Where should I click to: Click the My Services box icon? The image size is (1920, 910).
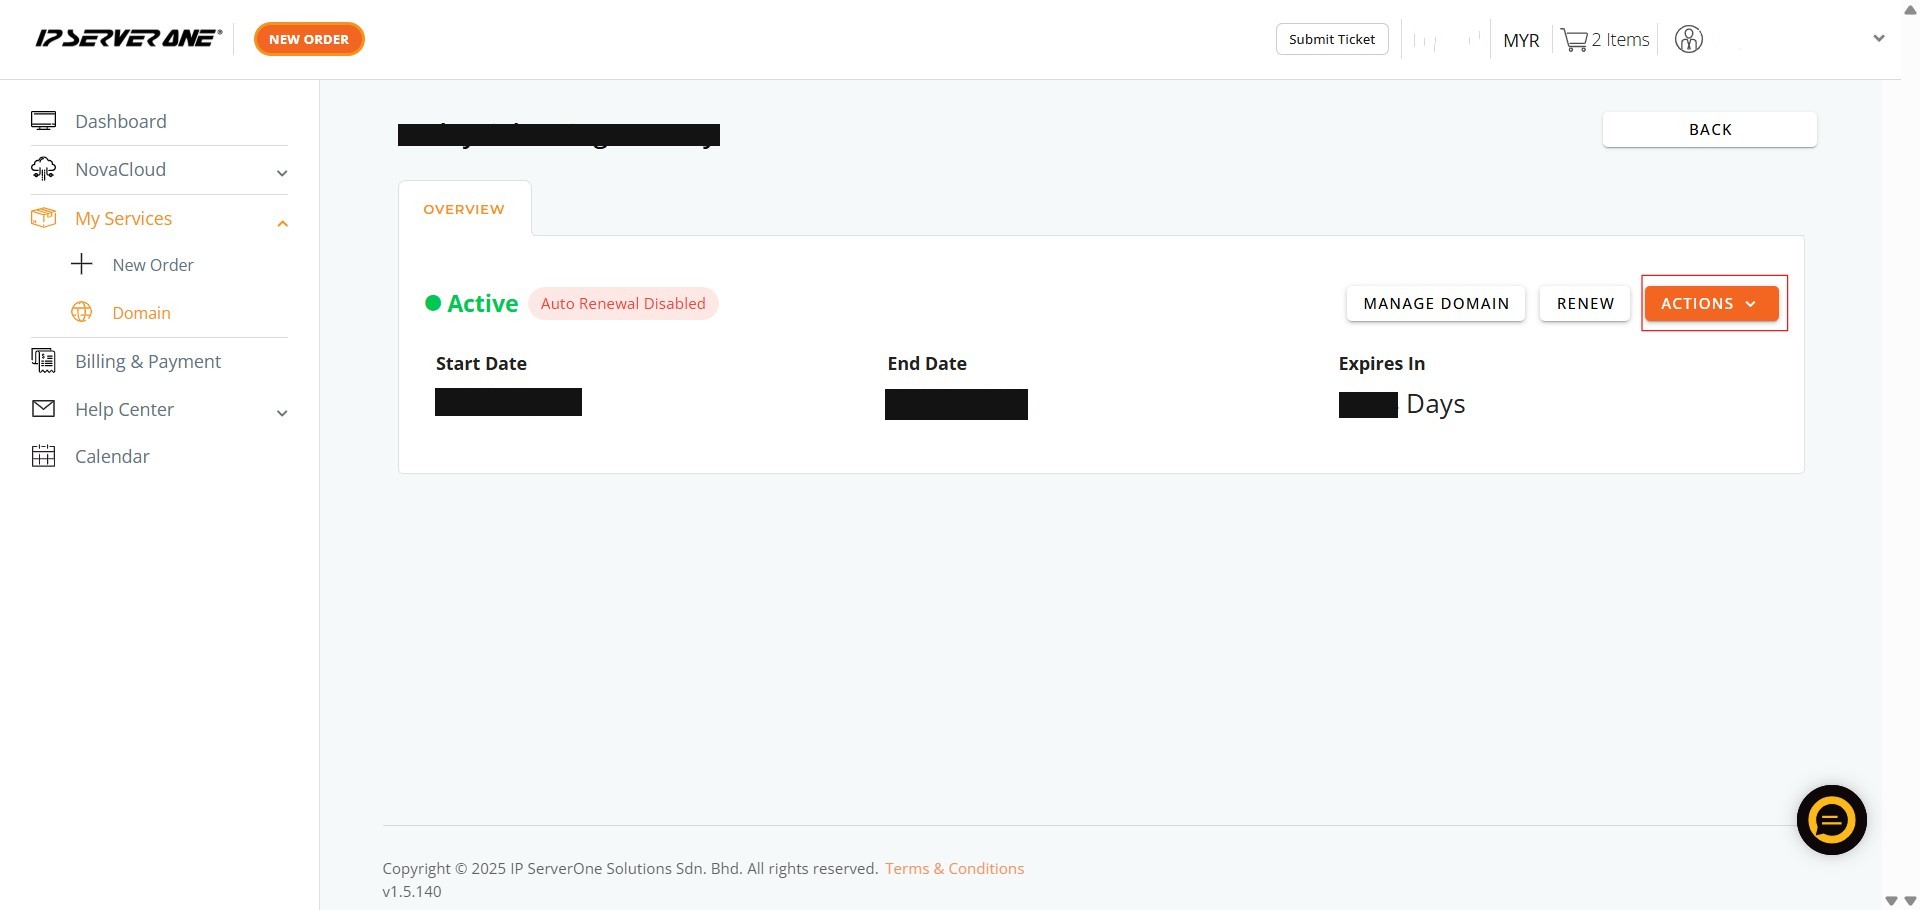click(43, 218)
